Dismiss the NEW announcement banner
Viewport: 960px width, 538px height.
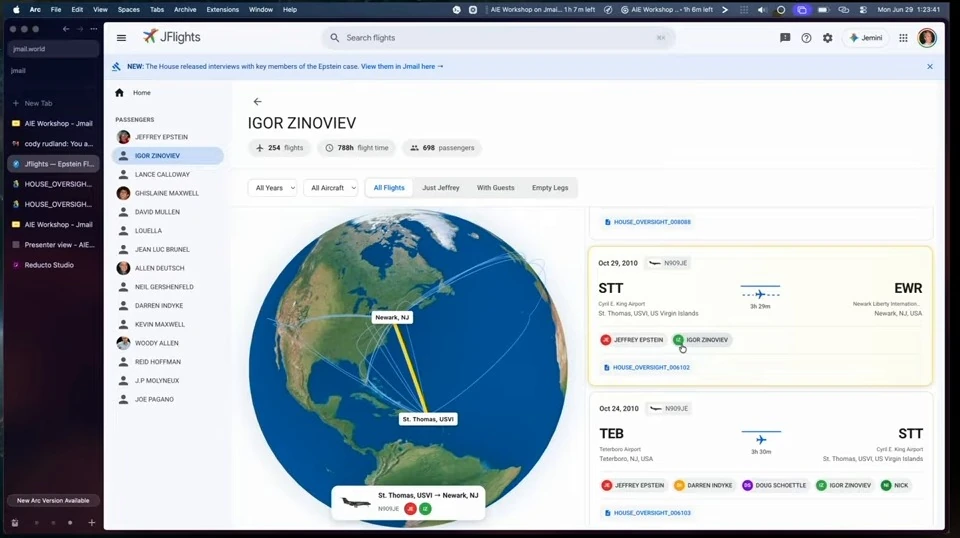929,66
